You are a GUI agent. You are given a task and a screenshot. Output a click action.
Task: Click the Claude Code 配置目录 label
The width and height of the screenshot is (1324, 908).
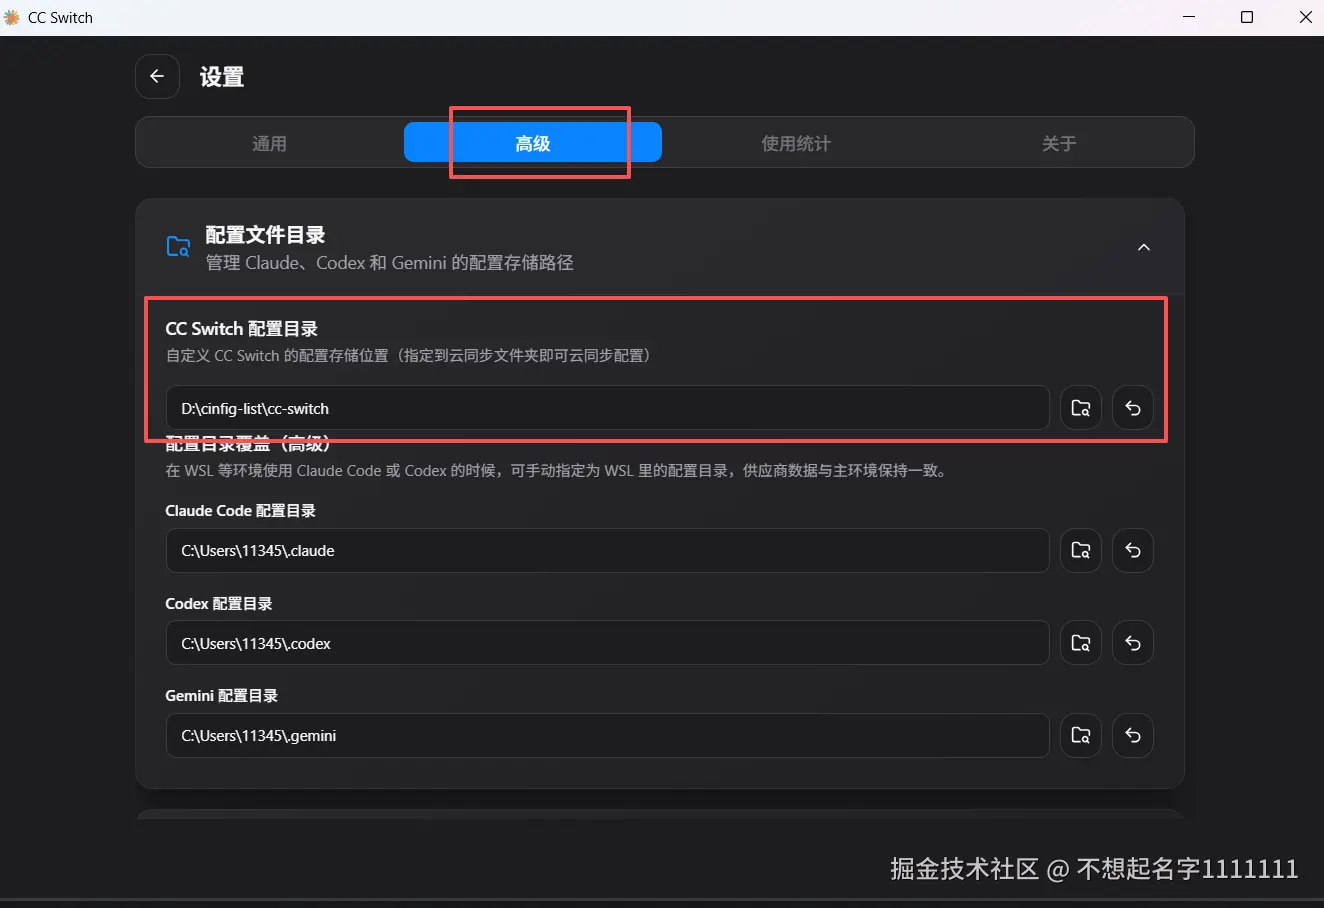[241, 511]
